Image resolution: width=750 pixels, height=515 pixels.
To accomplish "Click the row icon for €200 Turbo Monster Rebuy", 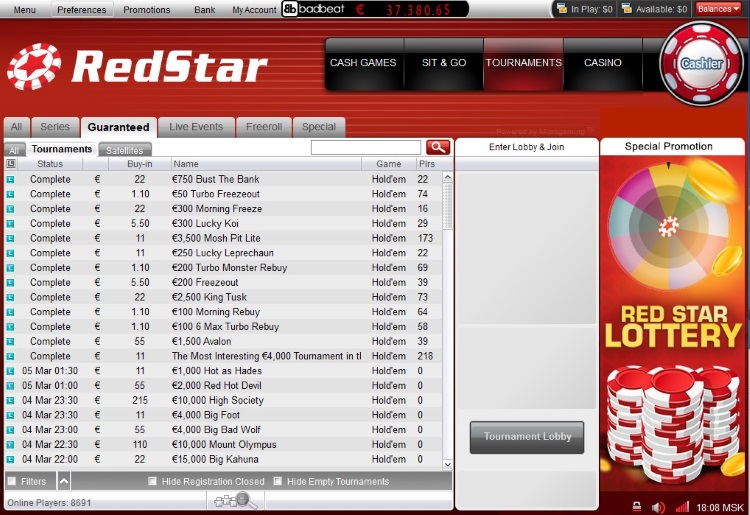I will [x=10, y=268].
